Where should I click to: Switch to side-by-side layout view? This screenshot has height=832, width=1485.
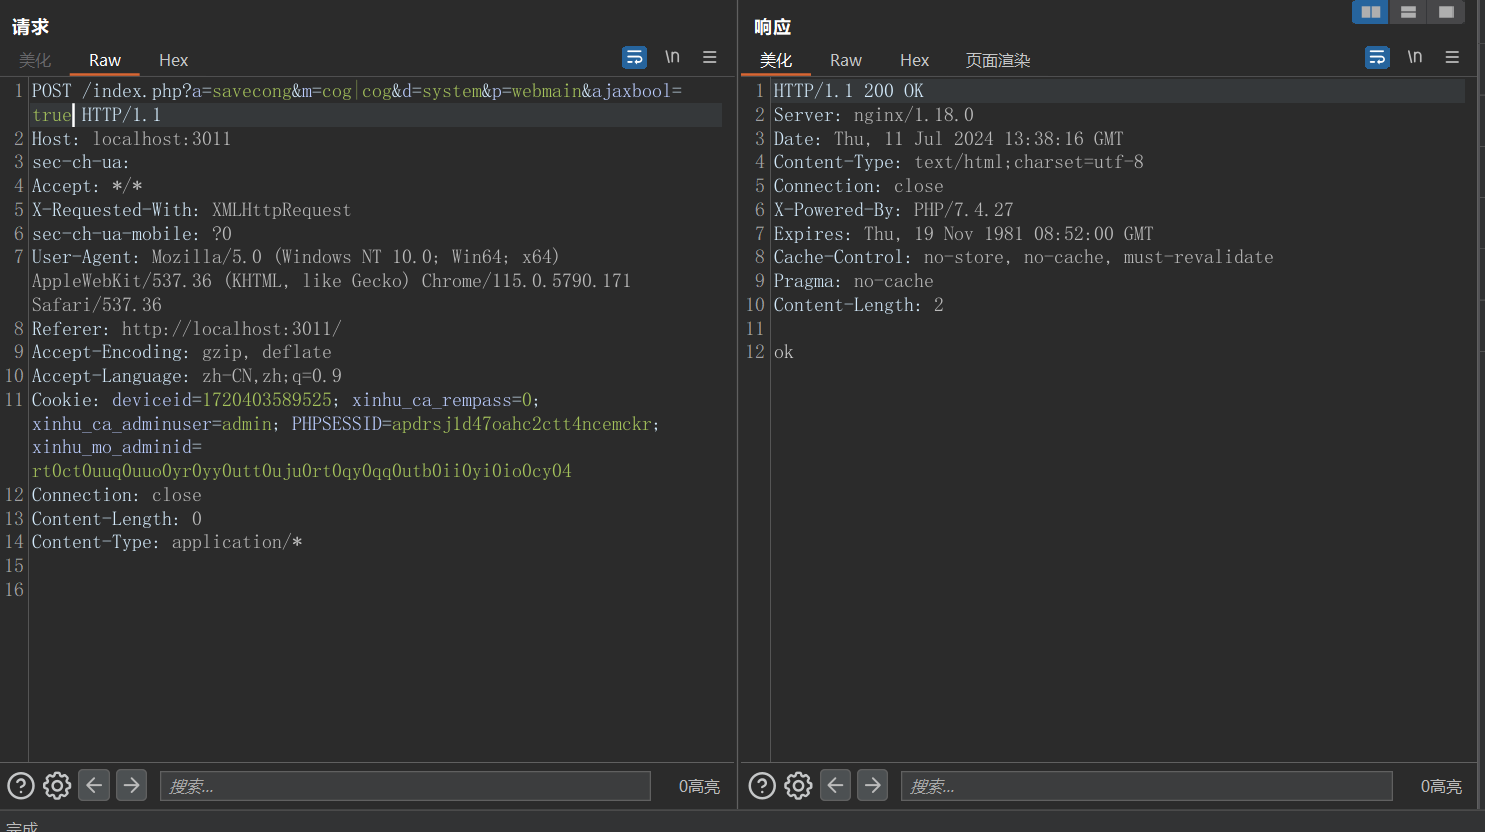tap(1370, 12)
